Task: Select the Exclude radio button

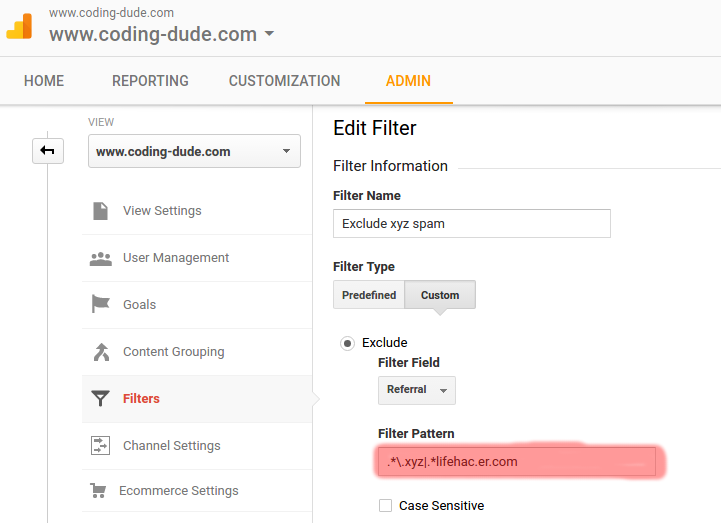Action: pos(347,343)
